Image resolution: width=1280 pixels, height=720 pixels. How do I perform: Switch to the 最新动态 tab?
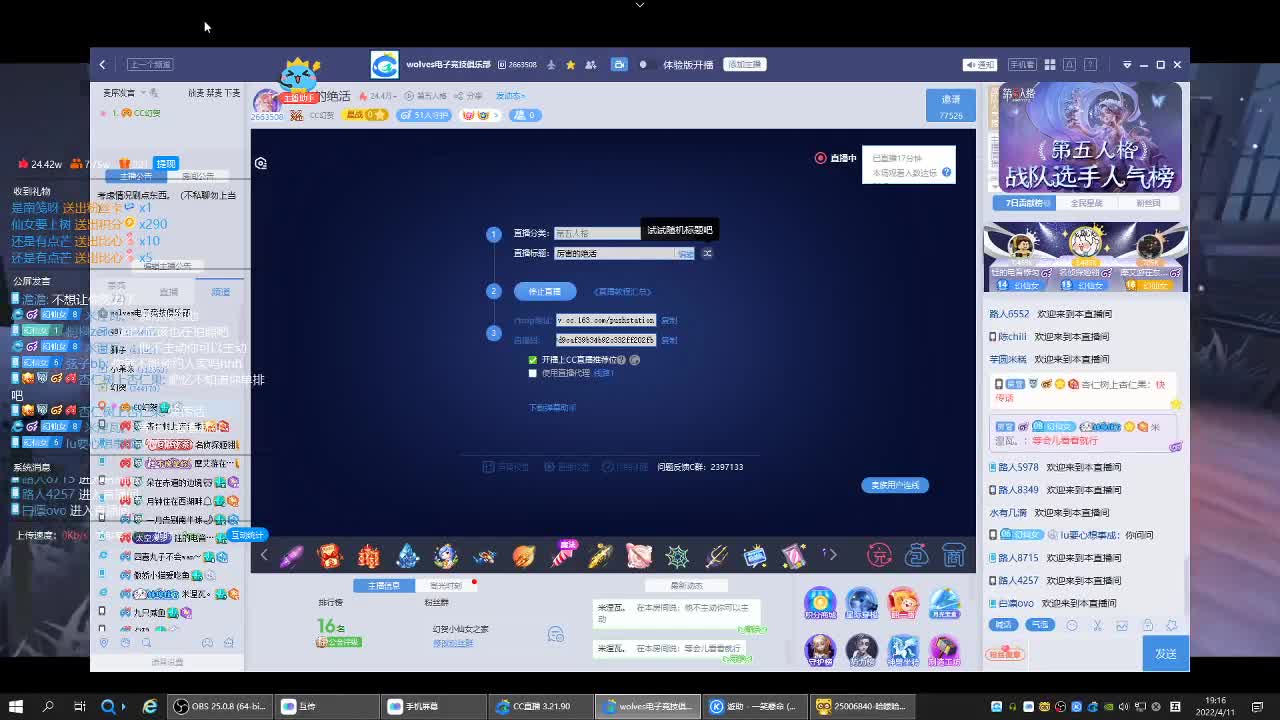[687, 585]
